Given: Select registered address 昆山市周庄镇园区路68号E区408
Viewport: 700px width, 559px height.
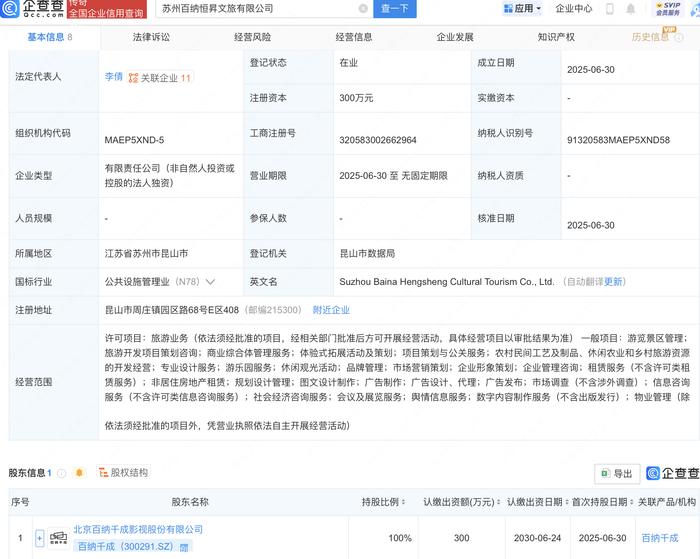Looking at the screenshot, I should pos(172,310).
